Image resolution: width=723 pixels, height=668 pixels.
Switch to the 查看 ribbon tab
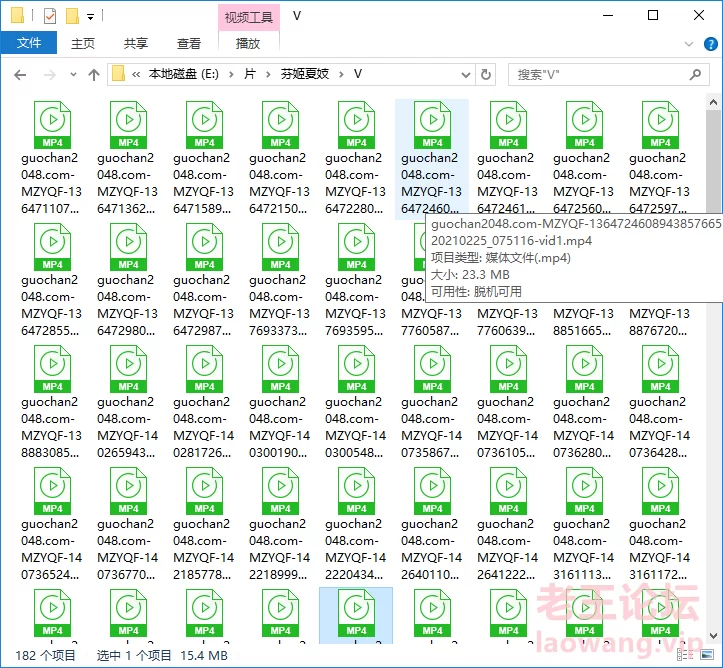189,43
